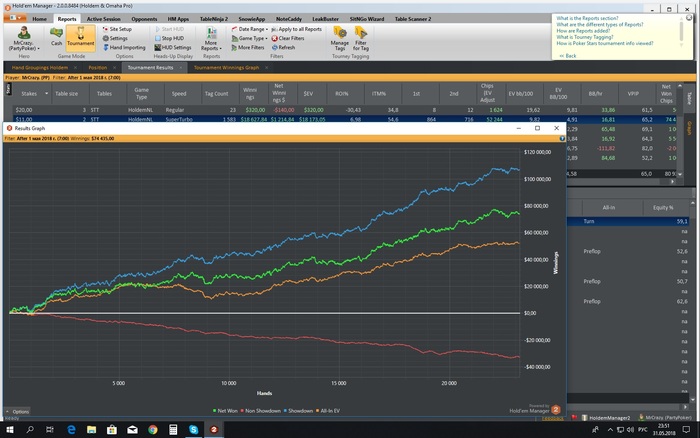Select the $20,00 stakes row
Screen dimensions: 700x438
tap(344, 110)
